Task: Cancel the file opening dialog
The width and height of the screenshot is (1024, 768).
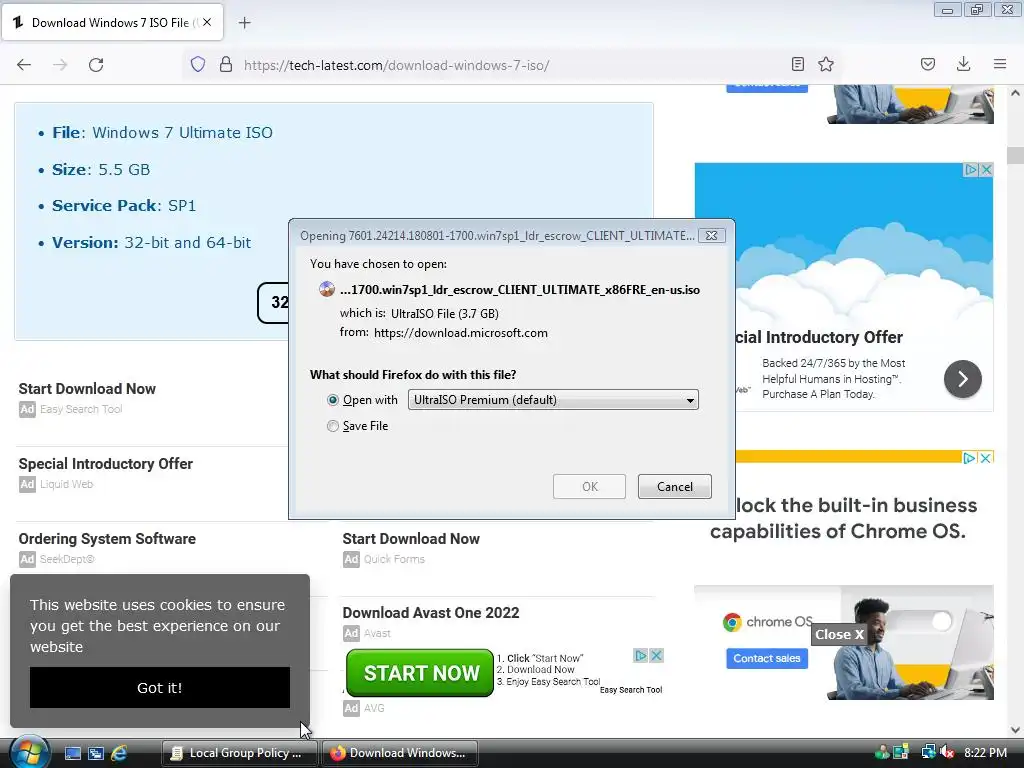Action: click(x=675, y=487)
